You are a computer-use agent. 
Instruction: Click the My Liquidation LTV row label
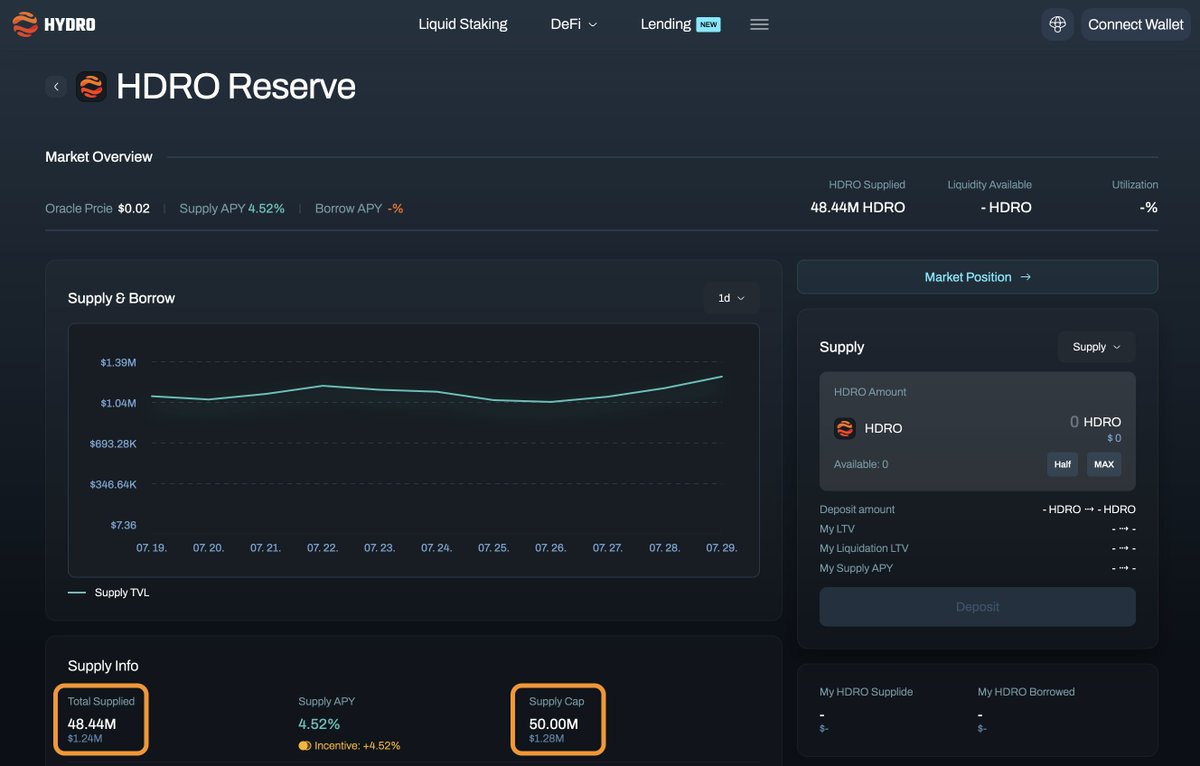(864, 548)
